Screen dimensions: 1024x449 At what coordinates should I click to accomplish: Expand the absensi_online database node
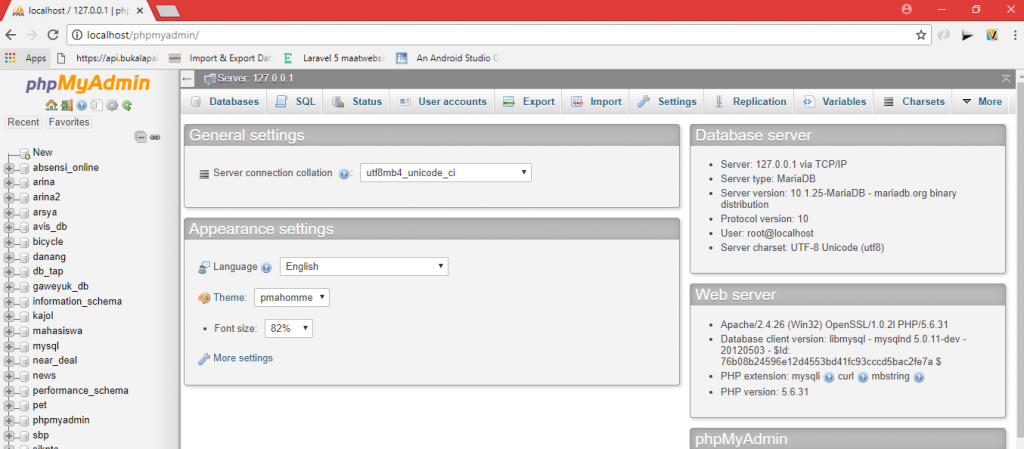pos(9,168)
